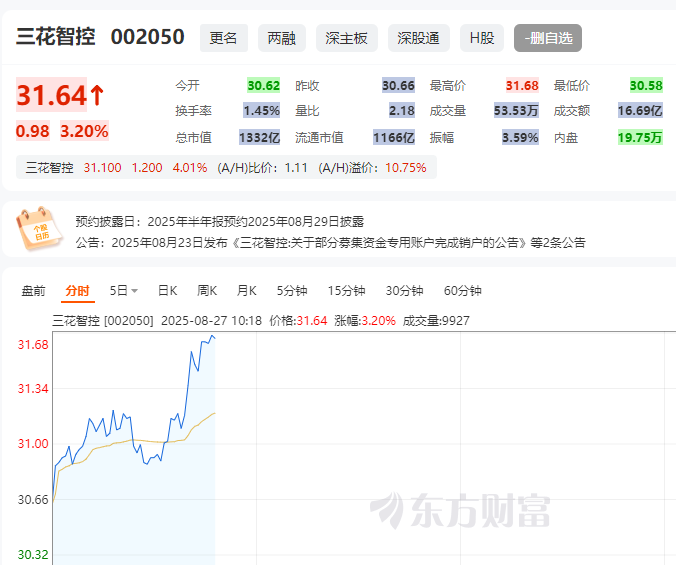This screenshot has height=565, width=676.
Task: Click the 换手率 value 1.45%
Action: click(x=262, y=111)
